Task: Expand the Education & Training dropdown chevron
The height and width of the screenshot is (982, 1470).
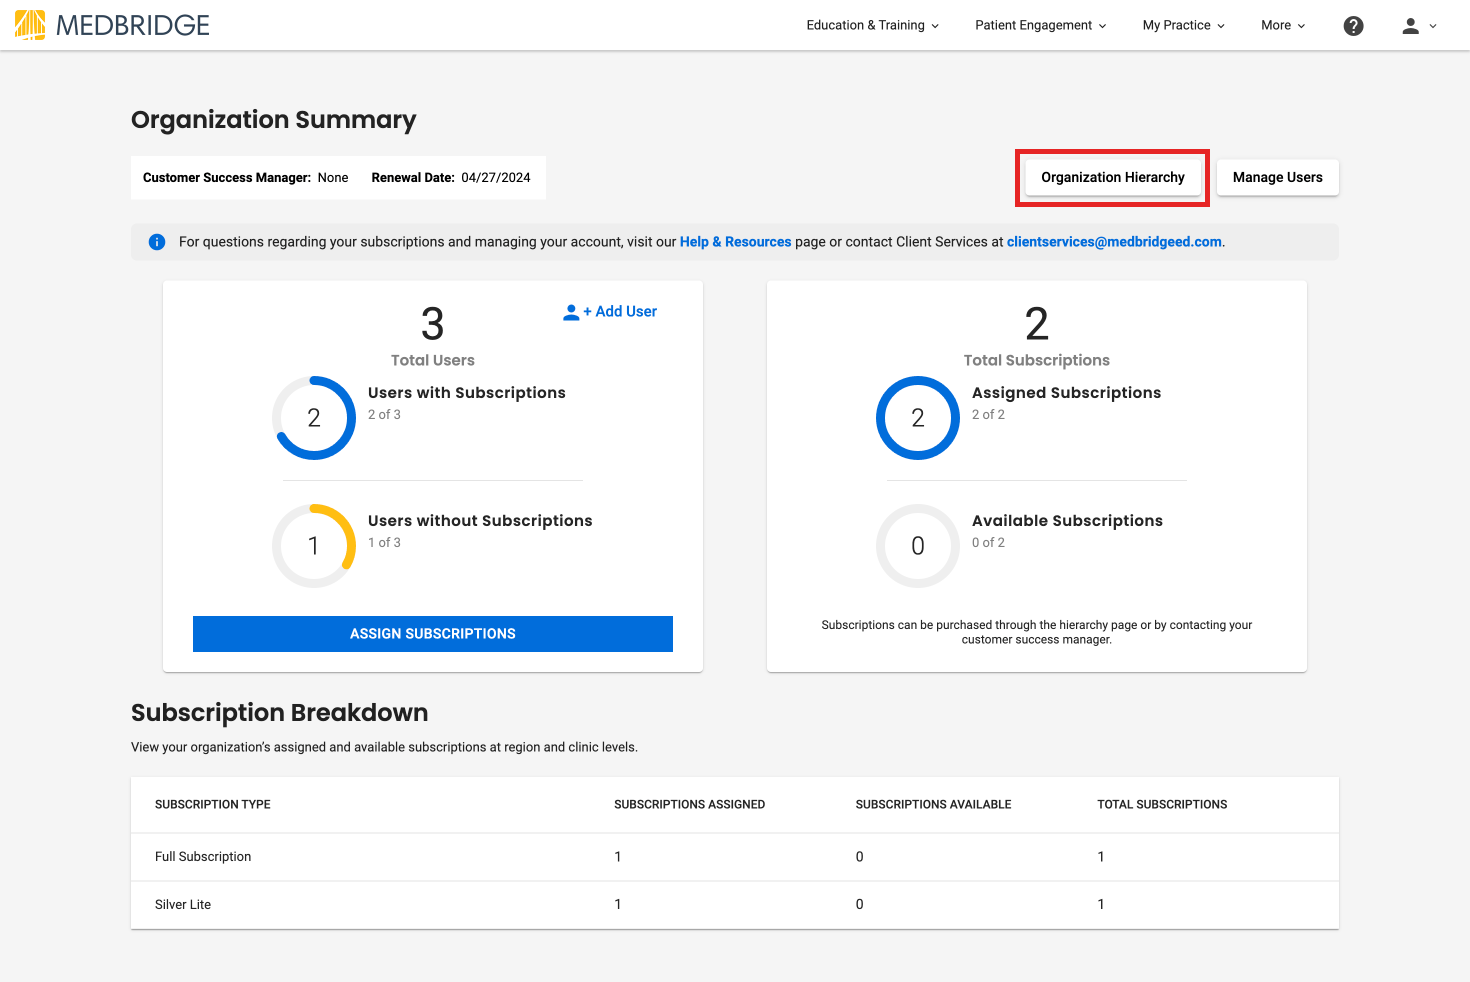Action: pyautogui.click(x=935, y=26)
